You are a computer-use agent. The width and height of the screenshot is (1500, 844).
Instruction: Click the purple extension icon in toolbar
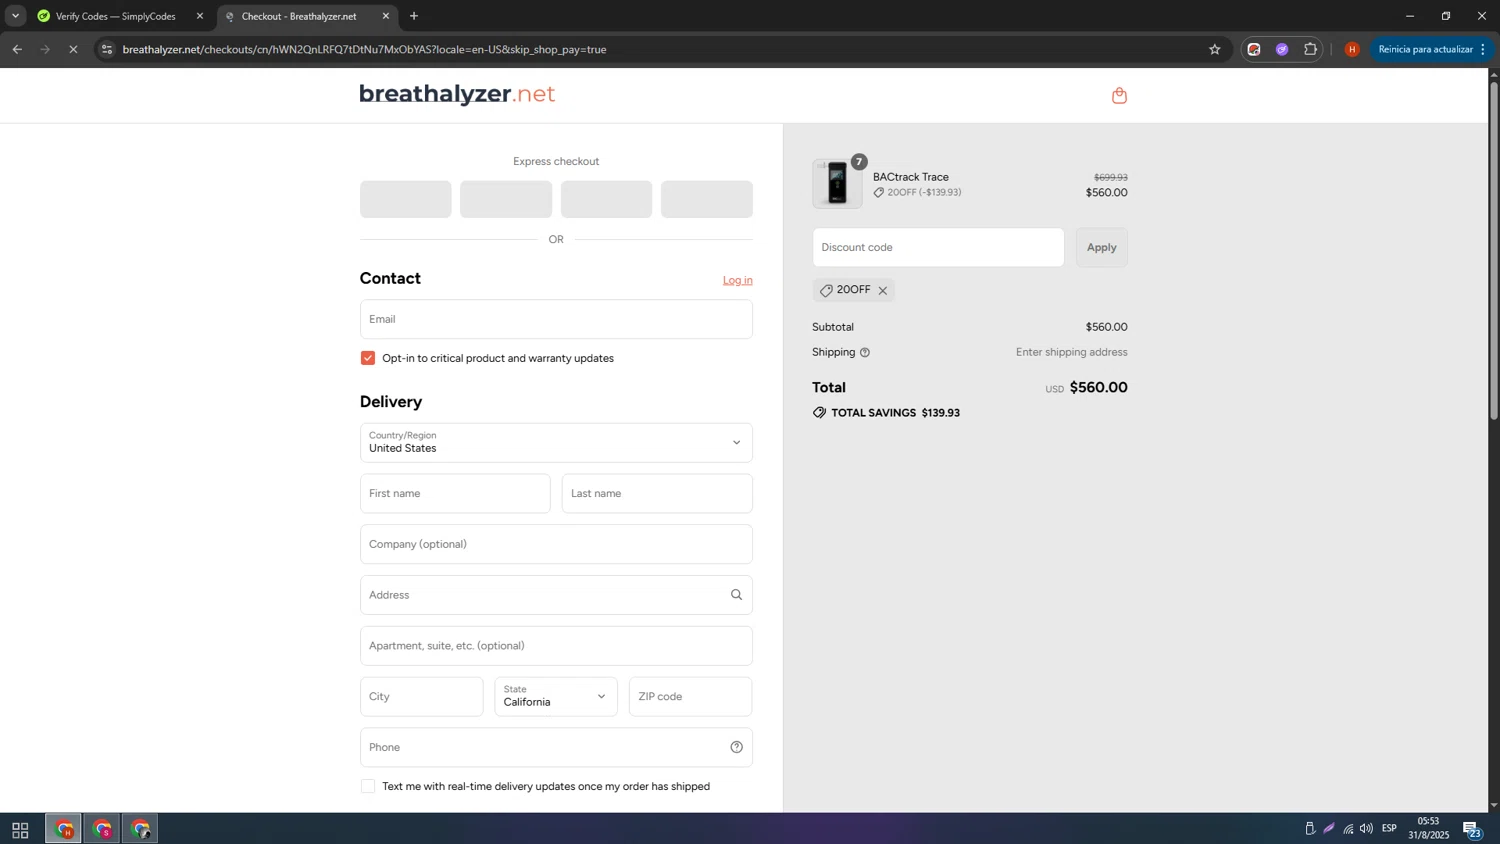tap(1282, 49)
